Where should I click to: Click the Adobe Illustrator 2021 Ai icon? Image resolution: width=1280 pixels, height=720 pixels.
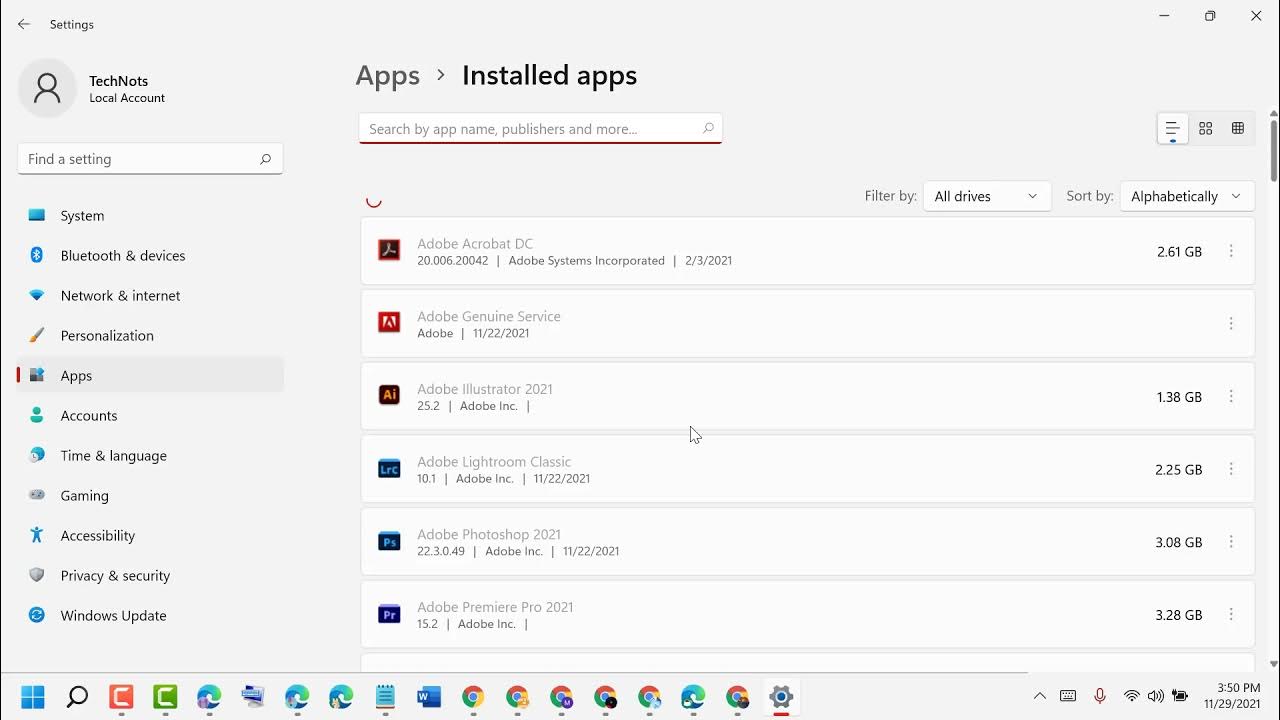click(389, 396)
